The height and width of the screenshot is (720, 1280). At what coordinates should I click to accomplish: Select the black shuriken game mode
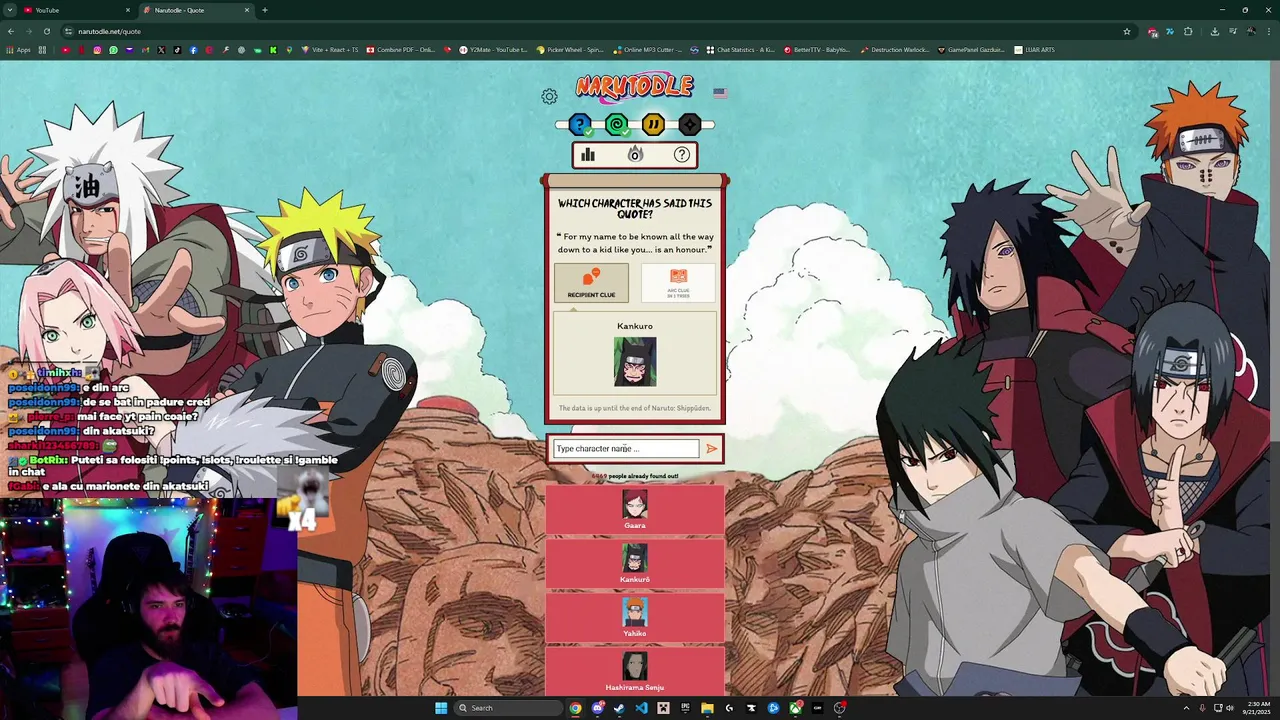[x=689, y=125]
